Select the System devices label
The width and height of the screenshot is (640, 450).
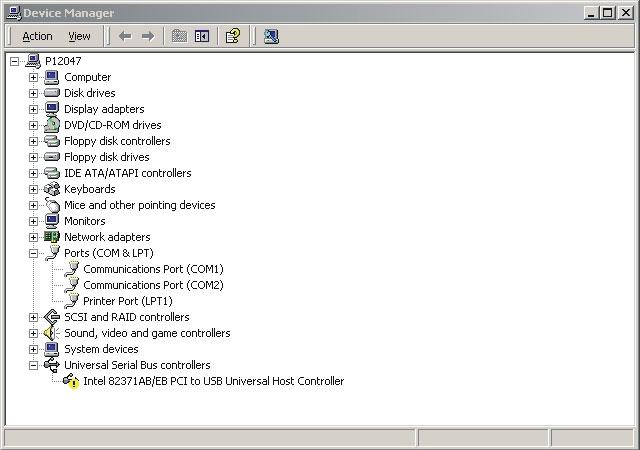coord(101,349)
